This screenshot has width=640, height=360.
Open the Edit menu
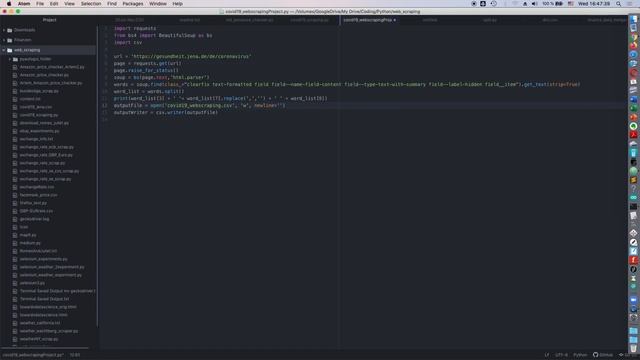pyautogui.click(x=54, y=4)
